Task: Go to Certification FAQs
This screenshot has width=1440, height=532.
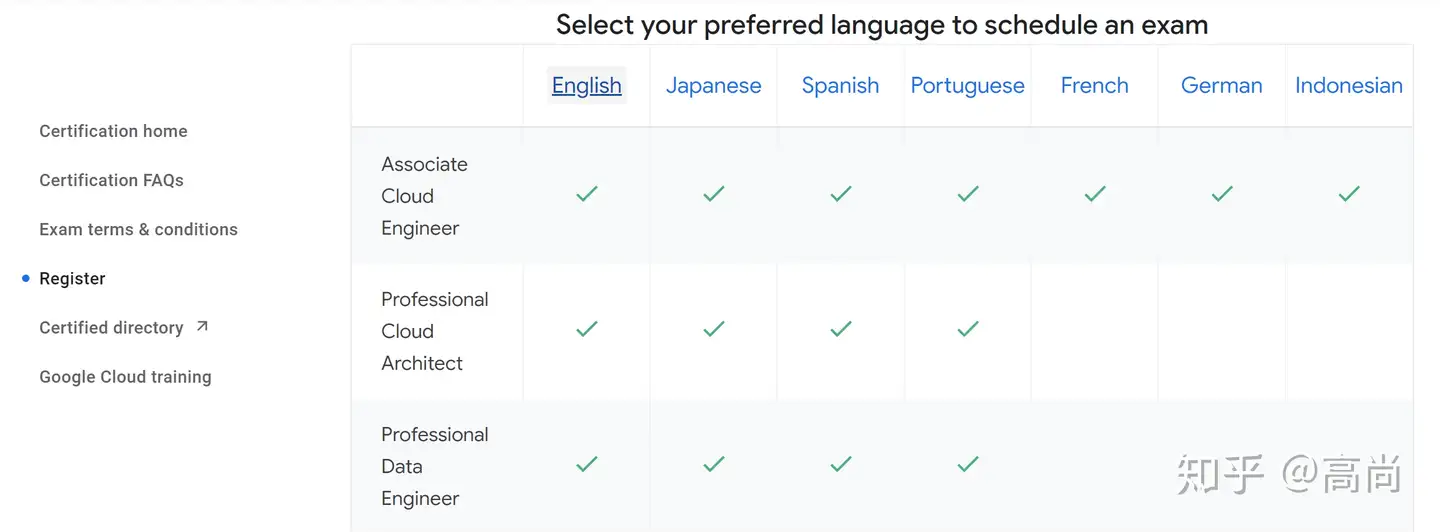Action: click(x=111, y=180)
